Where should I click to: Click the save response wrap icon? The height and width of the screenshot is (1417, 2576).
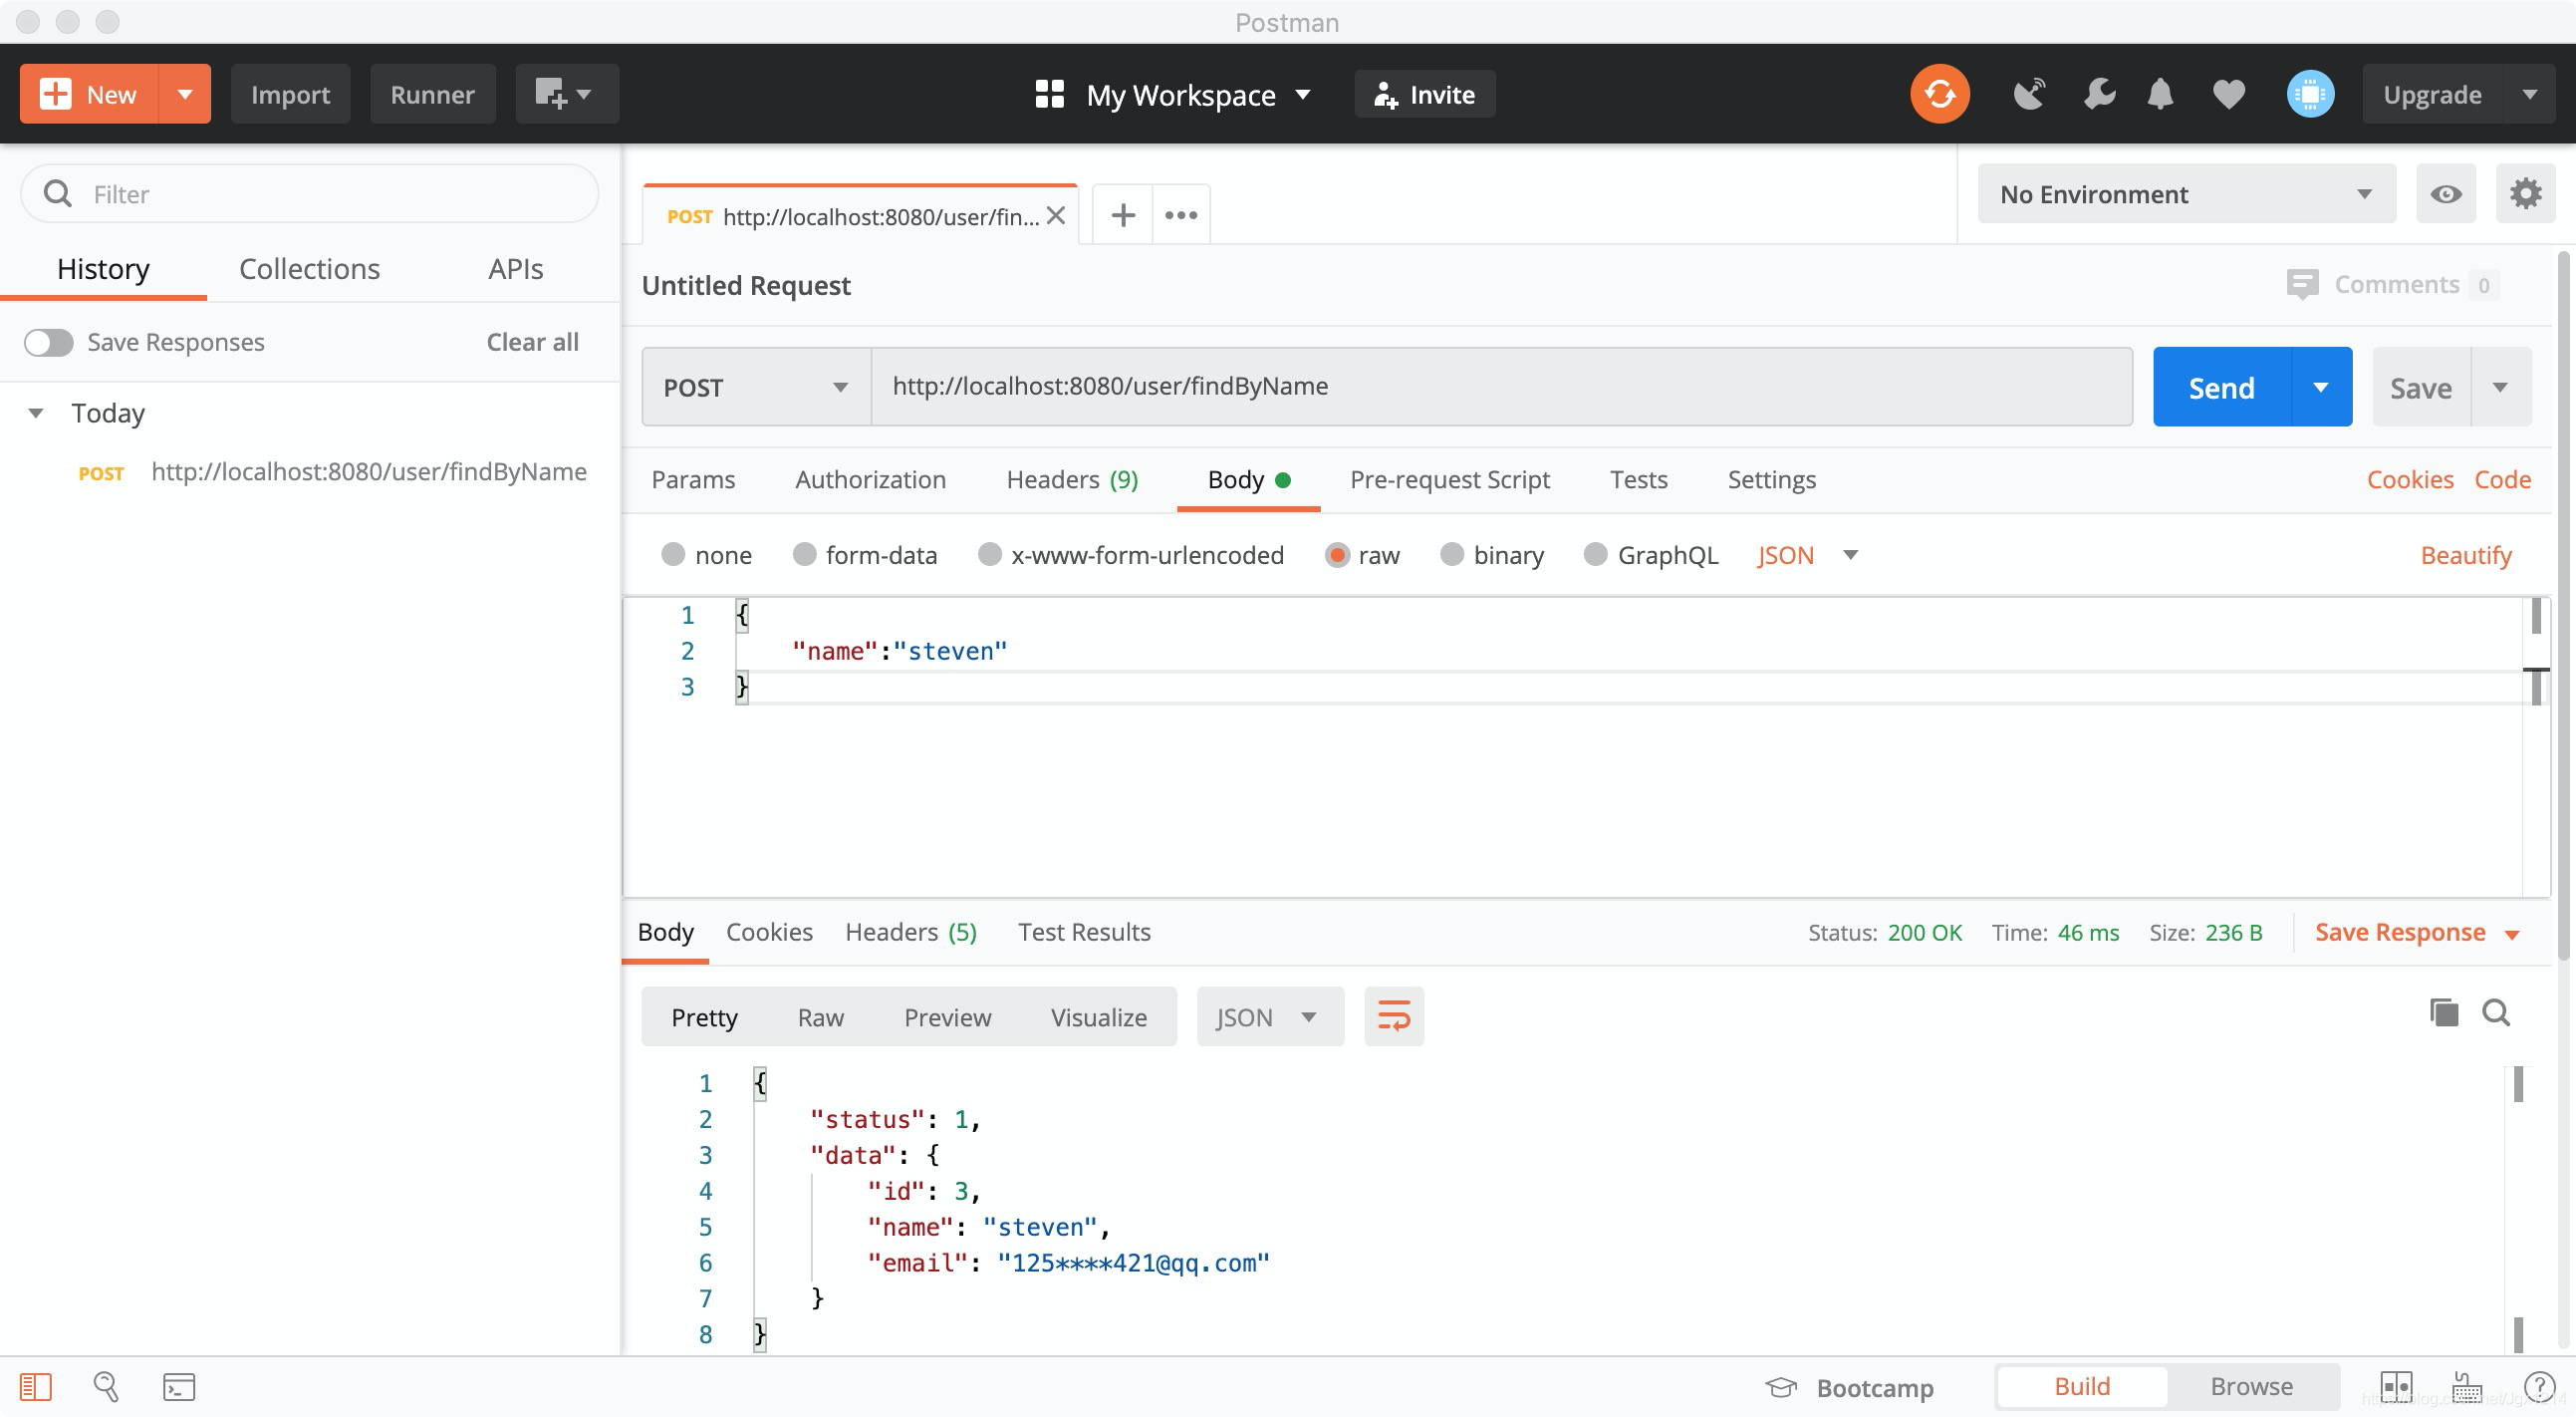click(1396, 1015)
